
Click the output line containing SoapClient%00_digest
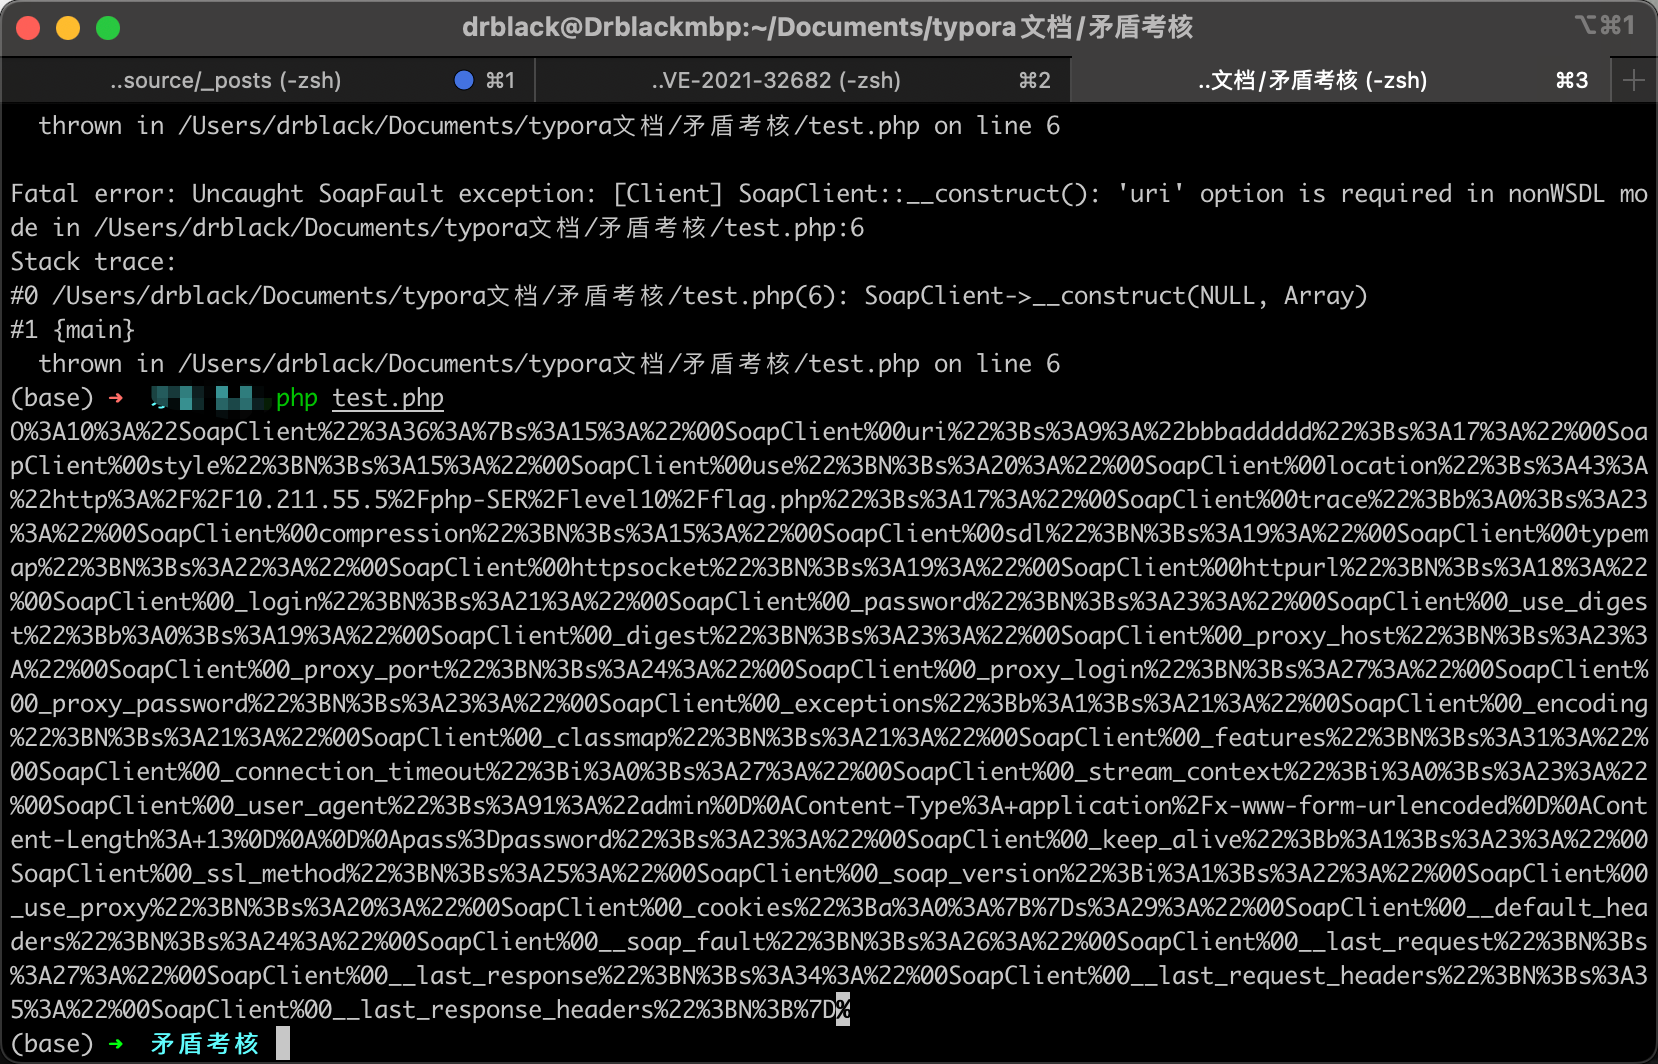(x=829, y=636)
